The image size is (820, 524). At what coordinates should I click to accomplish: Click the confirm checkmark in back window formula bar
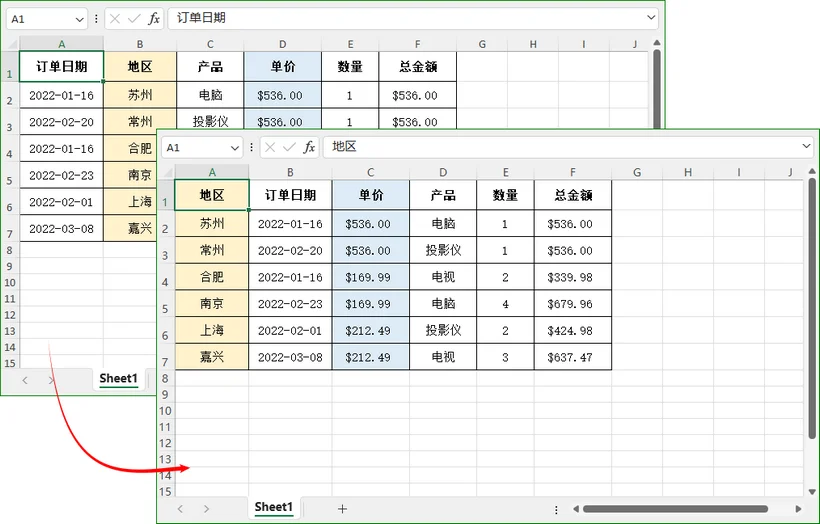point(134,19)
